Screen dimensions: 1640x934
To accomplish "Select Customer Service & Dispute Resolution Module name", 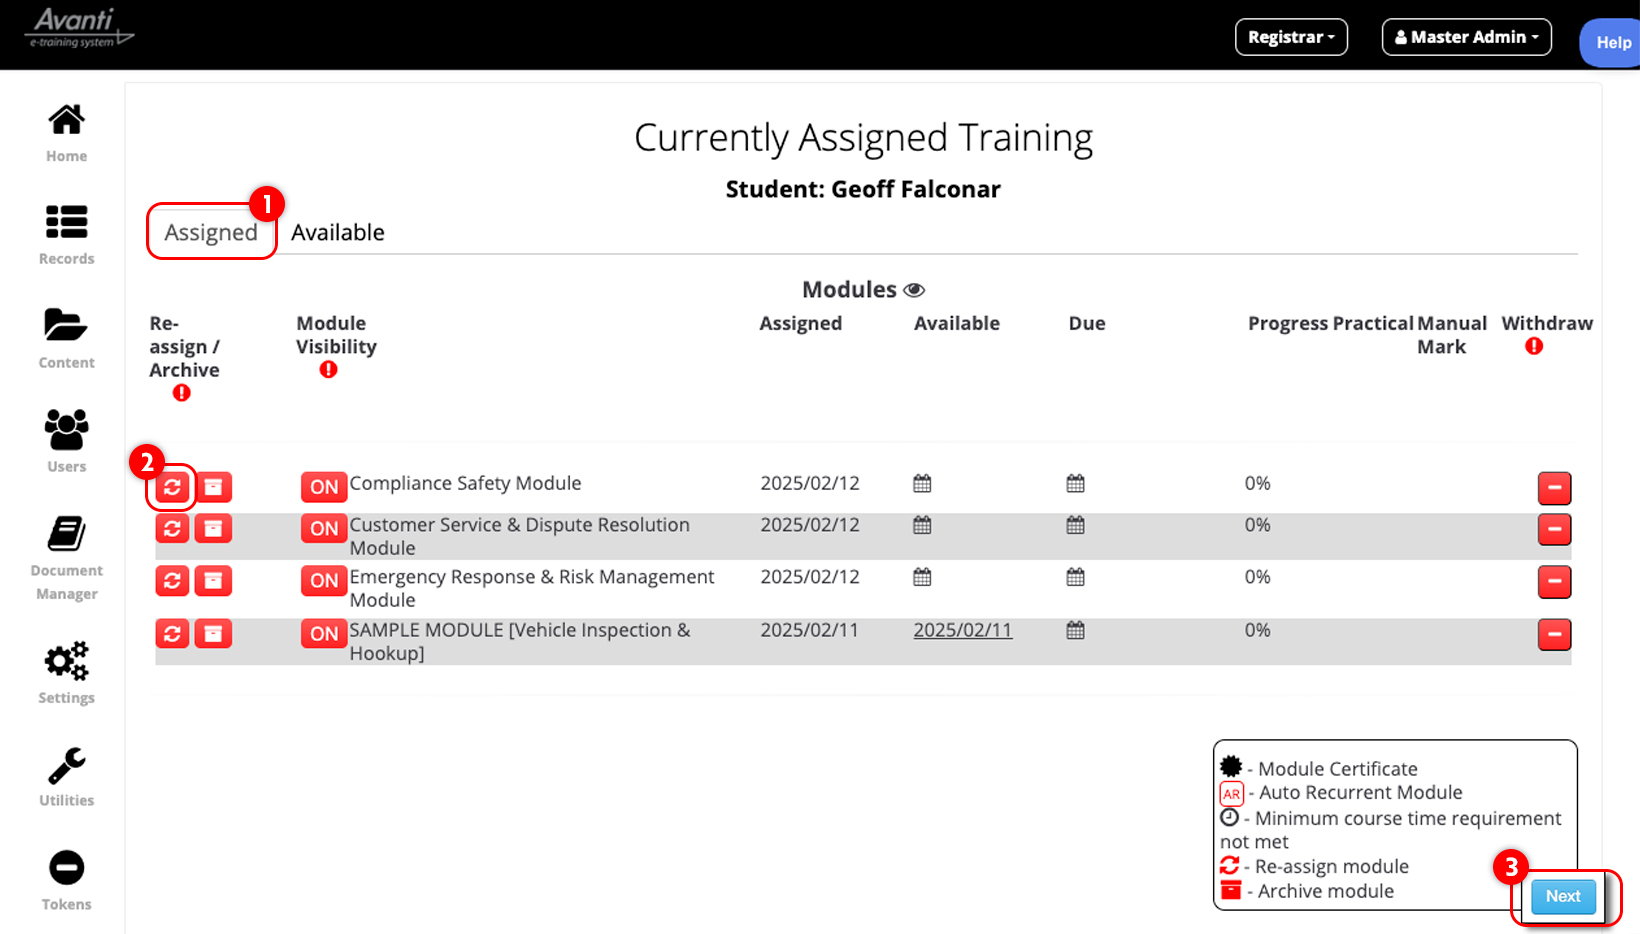I will pyautogui.click(x=519, y=536).
